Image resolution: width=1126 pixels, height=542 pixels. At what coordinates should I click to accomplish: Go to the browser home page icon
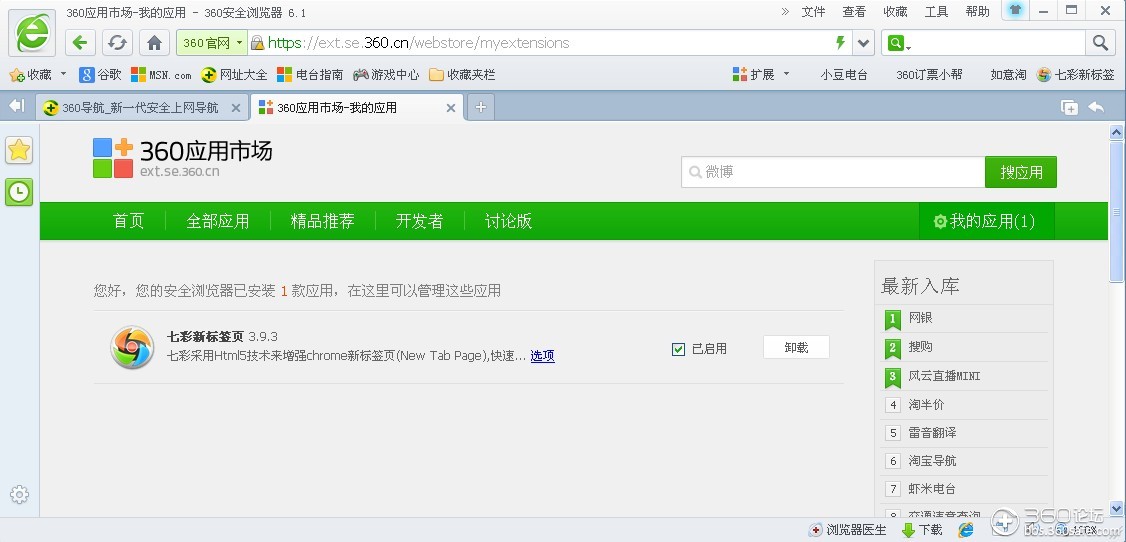[x=154, y=43]
